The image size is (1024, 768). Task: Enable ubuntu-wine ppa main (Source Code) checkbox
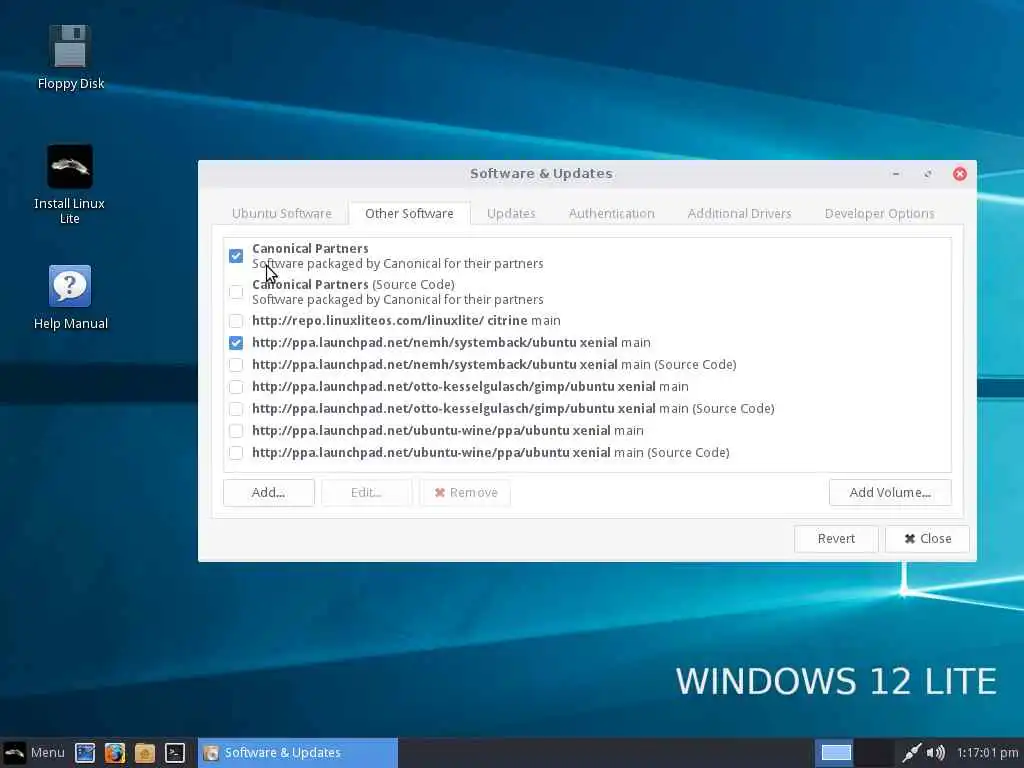click(x=236, y=453)
